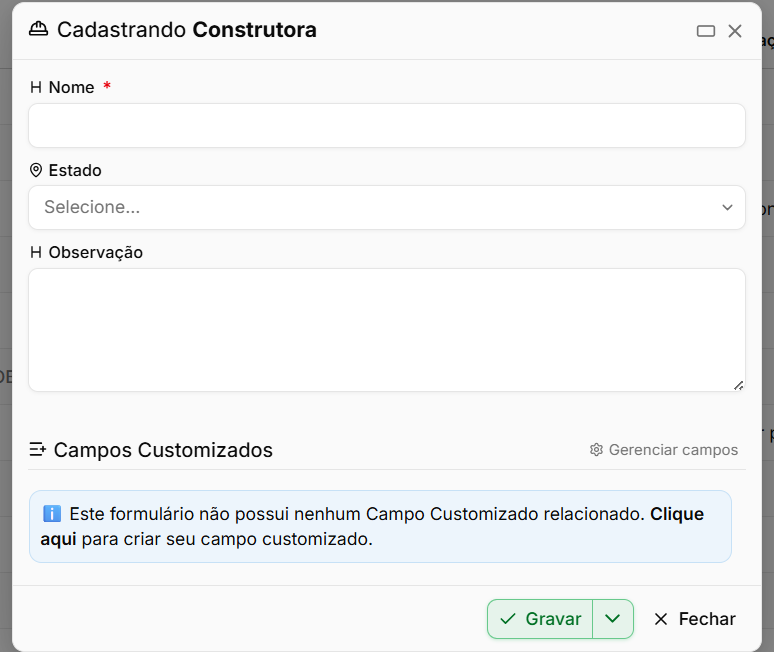Close the dialog using the top X icon
Viewport: 774px width, 652px height.
735,31
